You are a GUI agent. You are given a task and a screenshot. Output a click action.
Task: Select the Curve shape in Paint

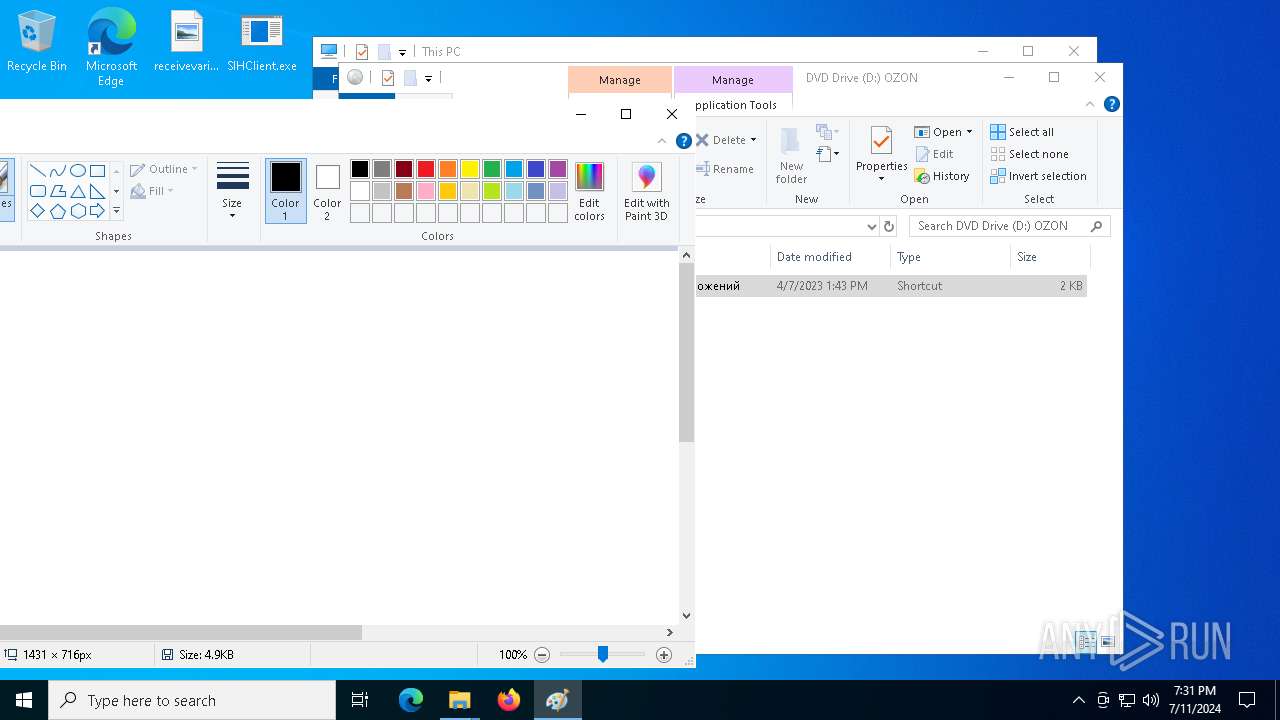click(x=57, y=171)
